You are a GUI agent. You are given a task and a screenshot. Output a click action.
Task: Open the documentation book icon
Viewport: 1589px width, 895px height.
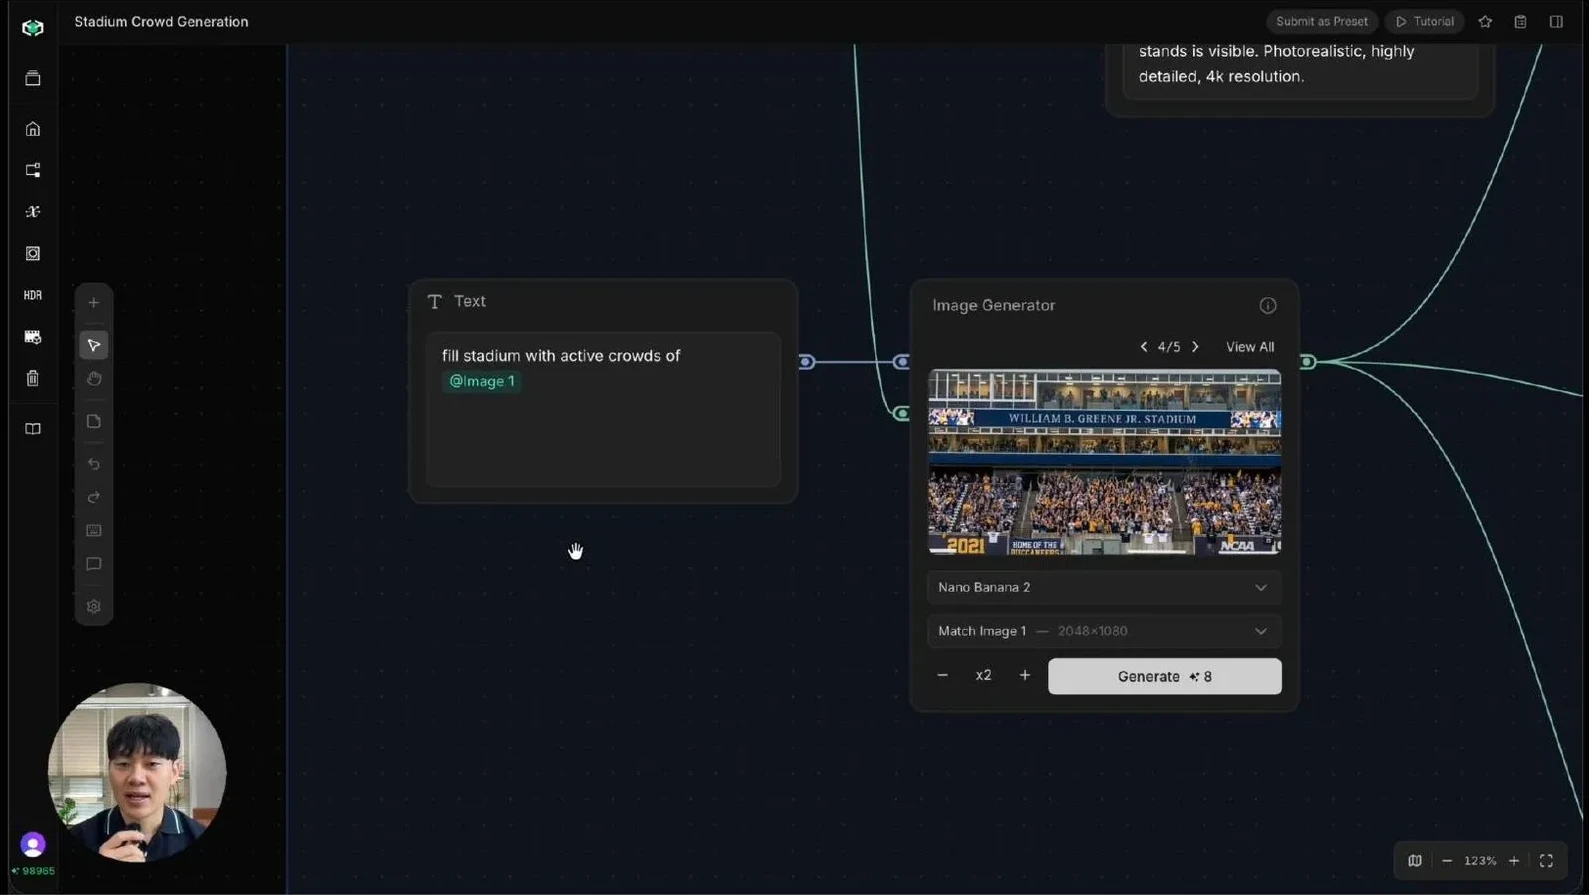[33, 429]
